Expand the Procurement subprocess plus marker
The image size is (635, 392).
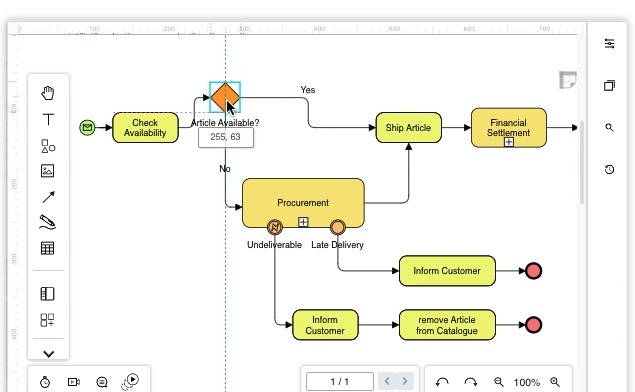click(303, 222)
